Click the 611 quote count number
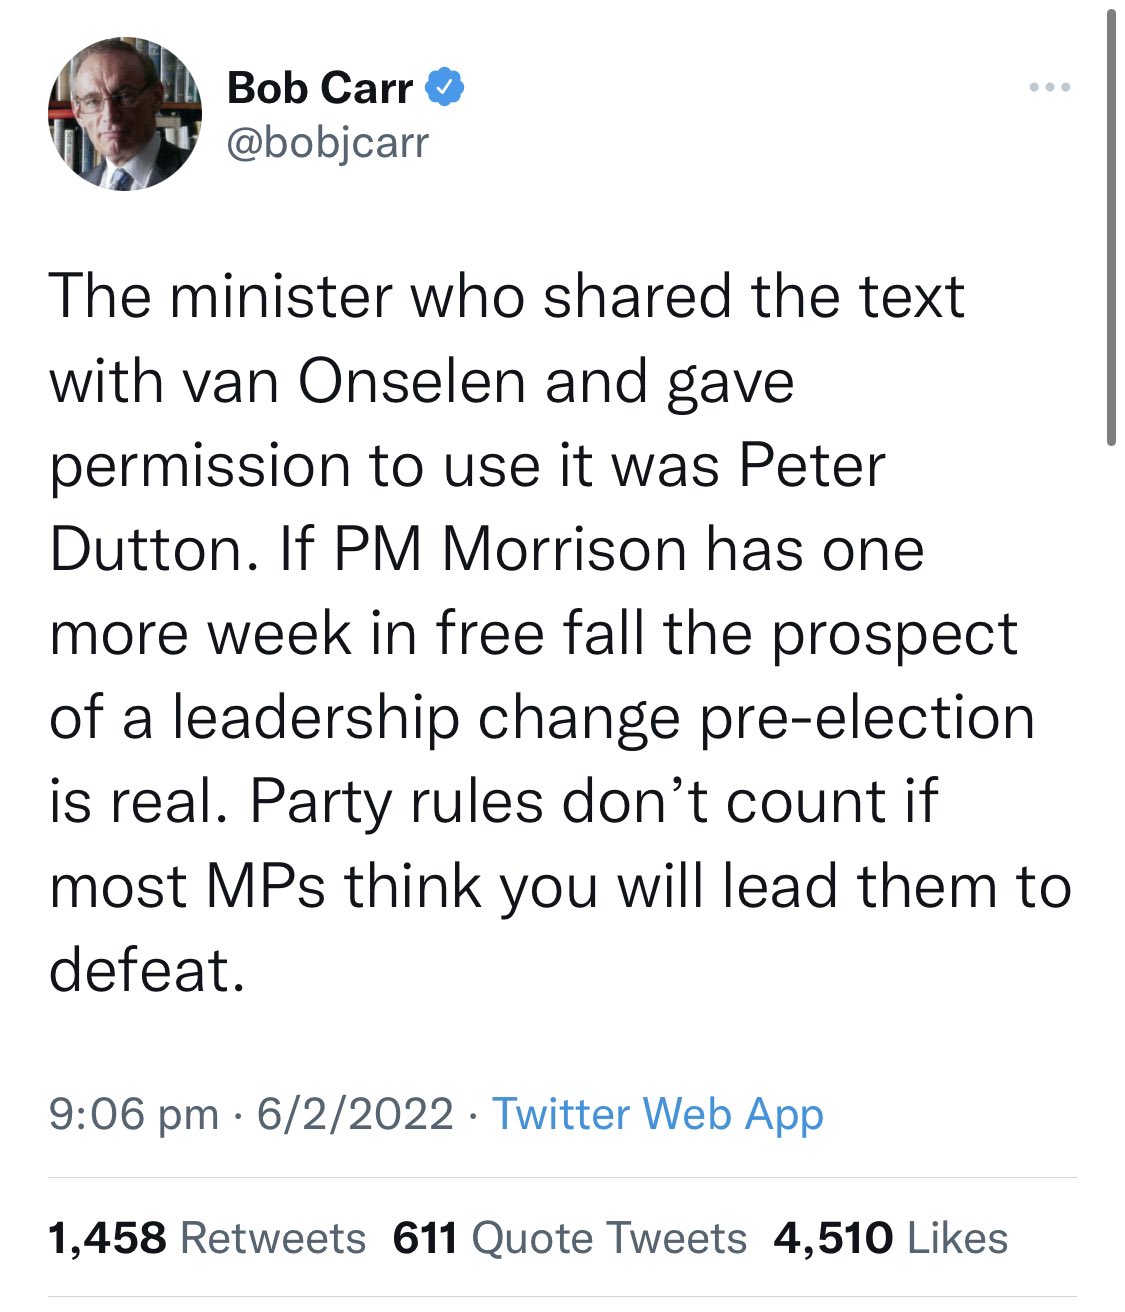 (425, 1238)
